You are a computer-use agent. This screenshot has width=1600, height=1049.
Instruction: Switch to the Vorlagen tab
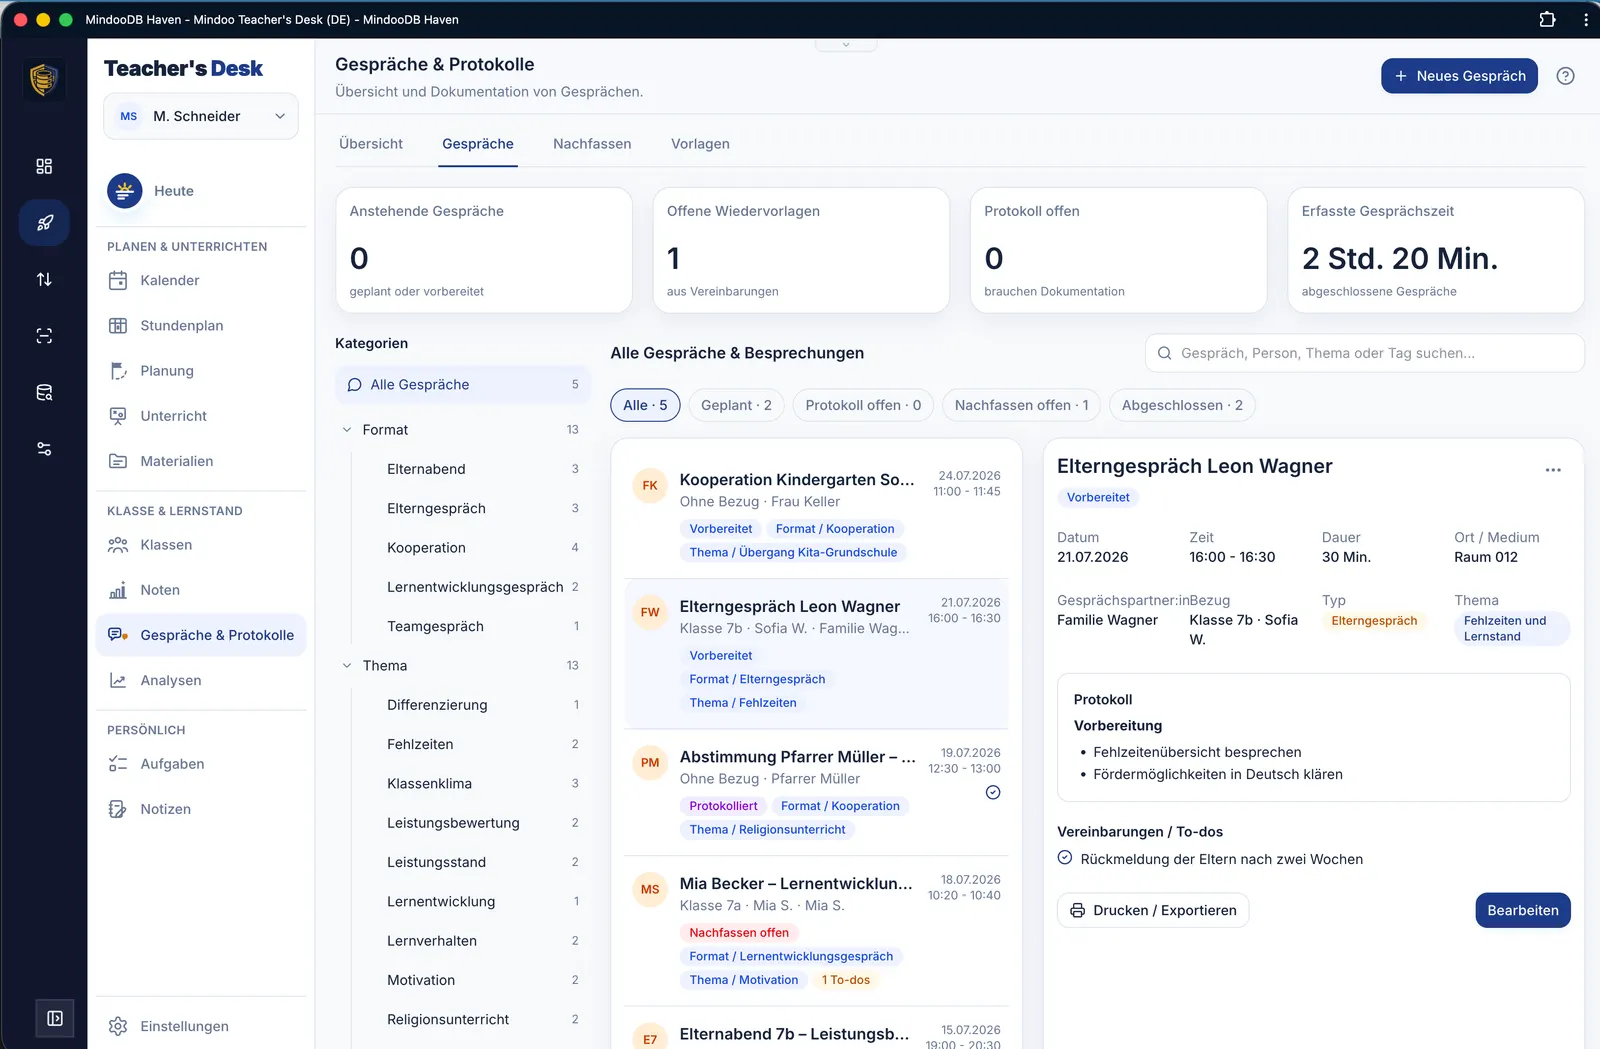(x=700, y=144)
